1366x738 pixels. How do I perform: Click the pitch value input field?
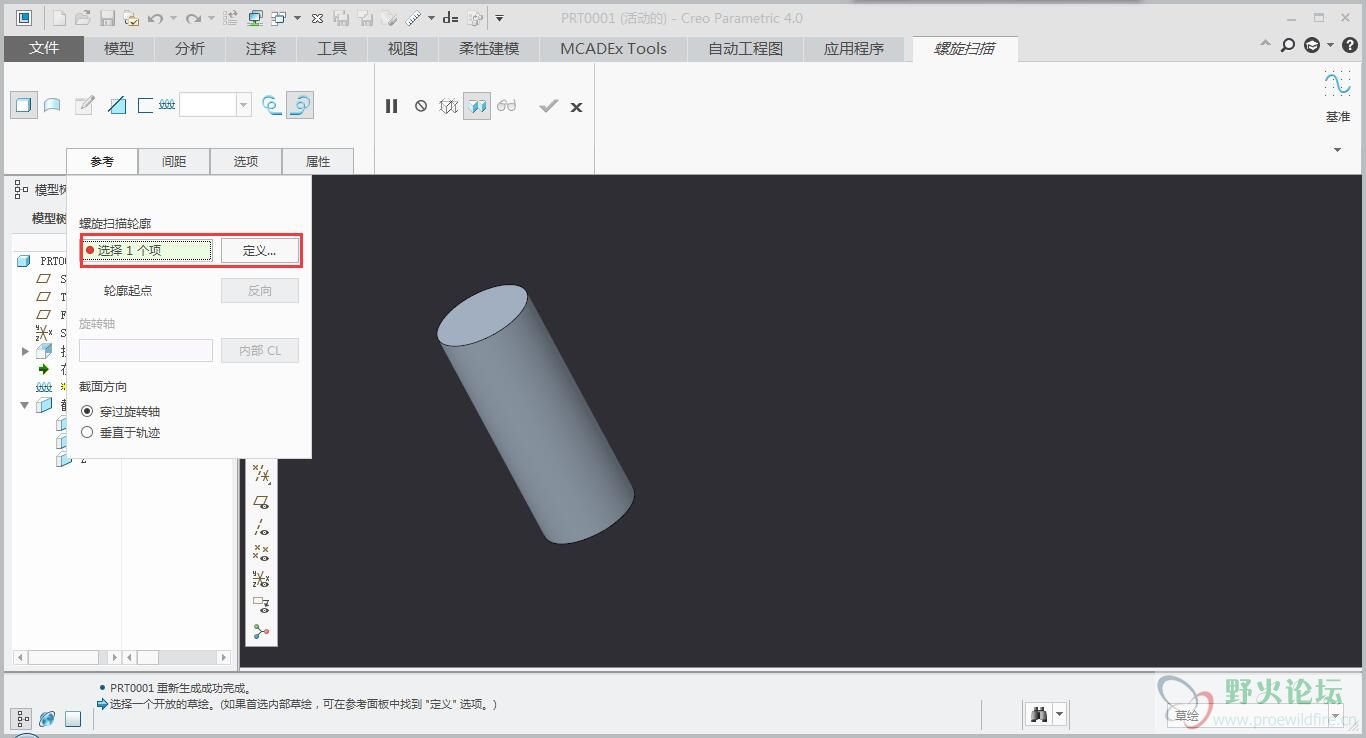(x=207, y=105)
